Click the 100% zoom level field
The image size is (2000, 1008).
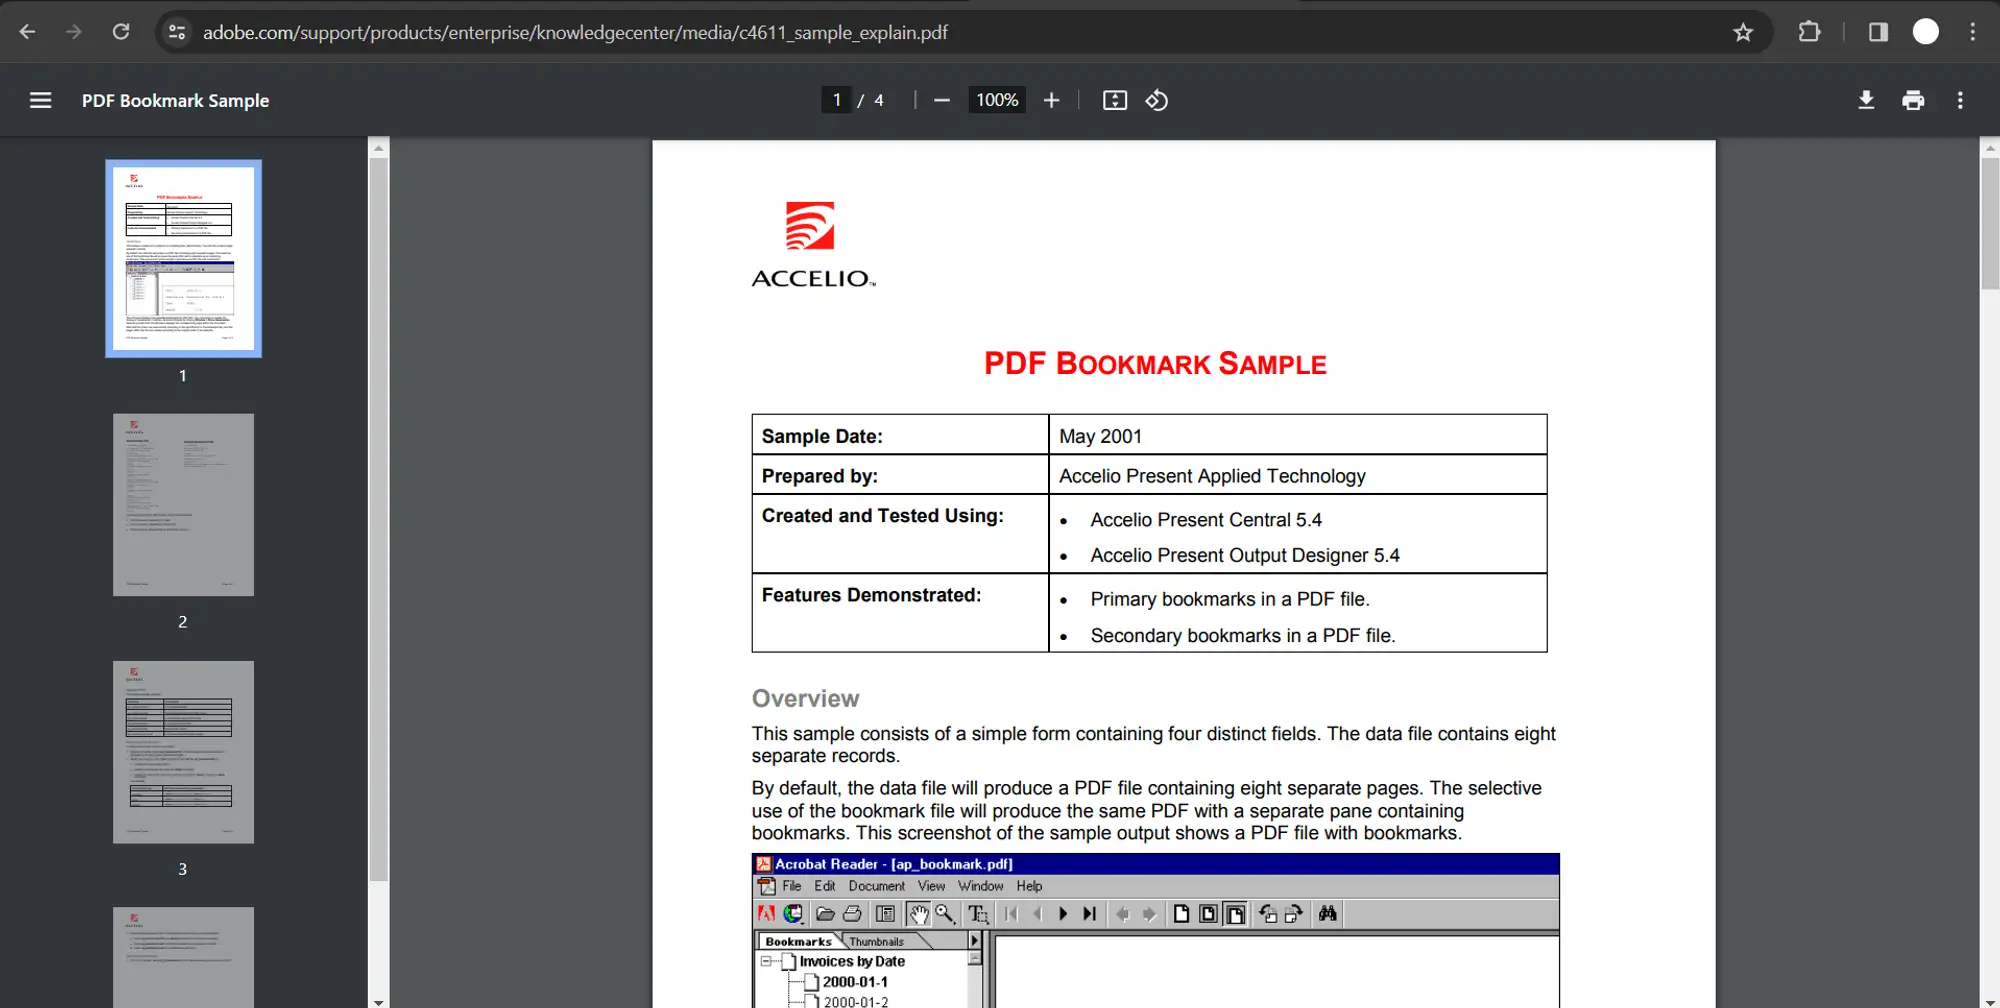(997, 100)
